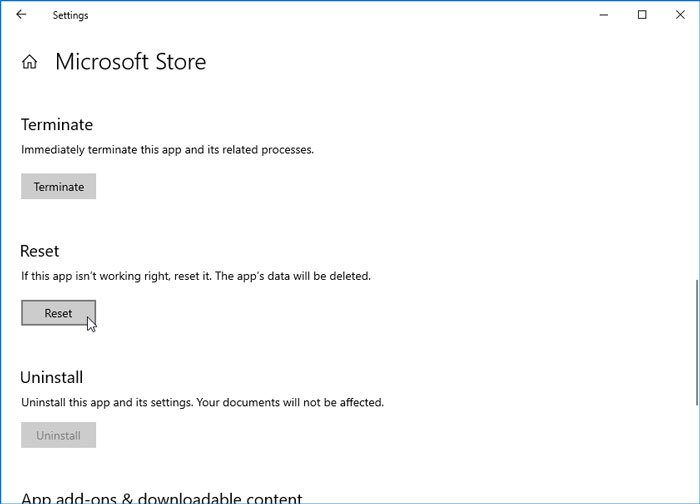Screen dimensions: 700x504
Task: Click the Terminate section heading
Action: (57, 125)
